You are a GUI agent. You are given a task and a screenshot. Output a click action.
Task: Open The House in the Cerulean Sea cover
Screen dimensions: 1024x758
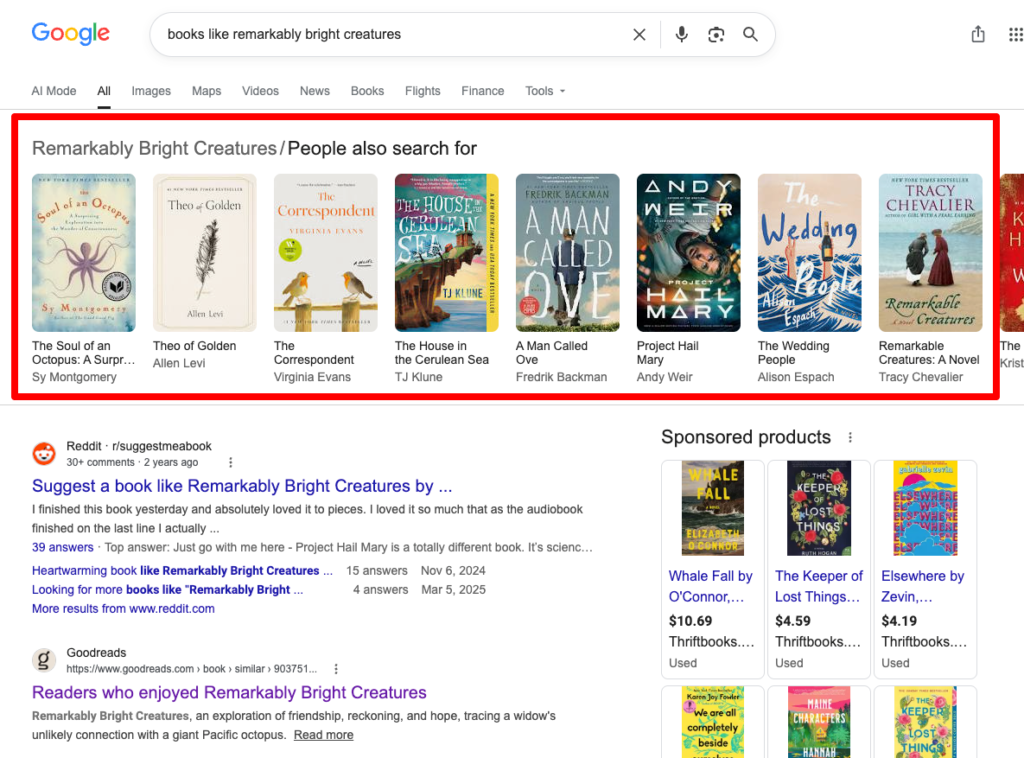coord(447,253)
